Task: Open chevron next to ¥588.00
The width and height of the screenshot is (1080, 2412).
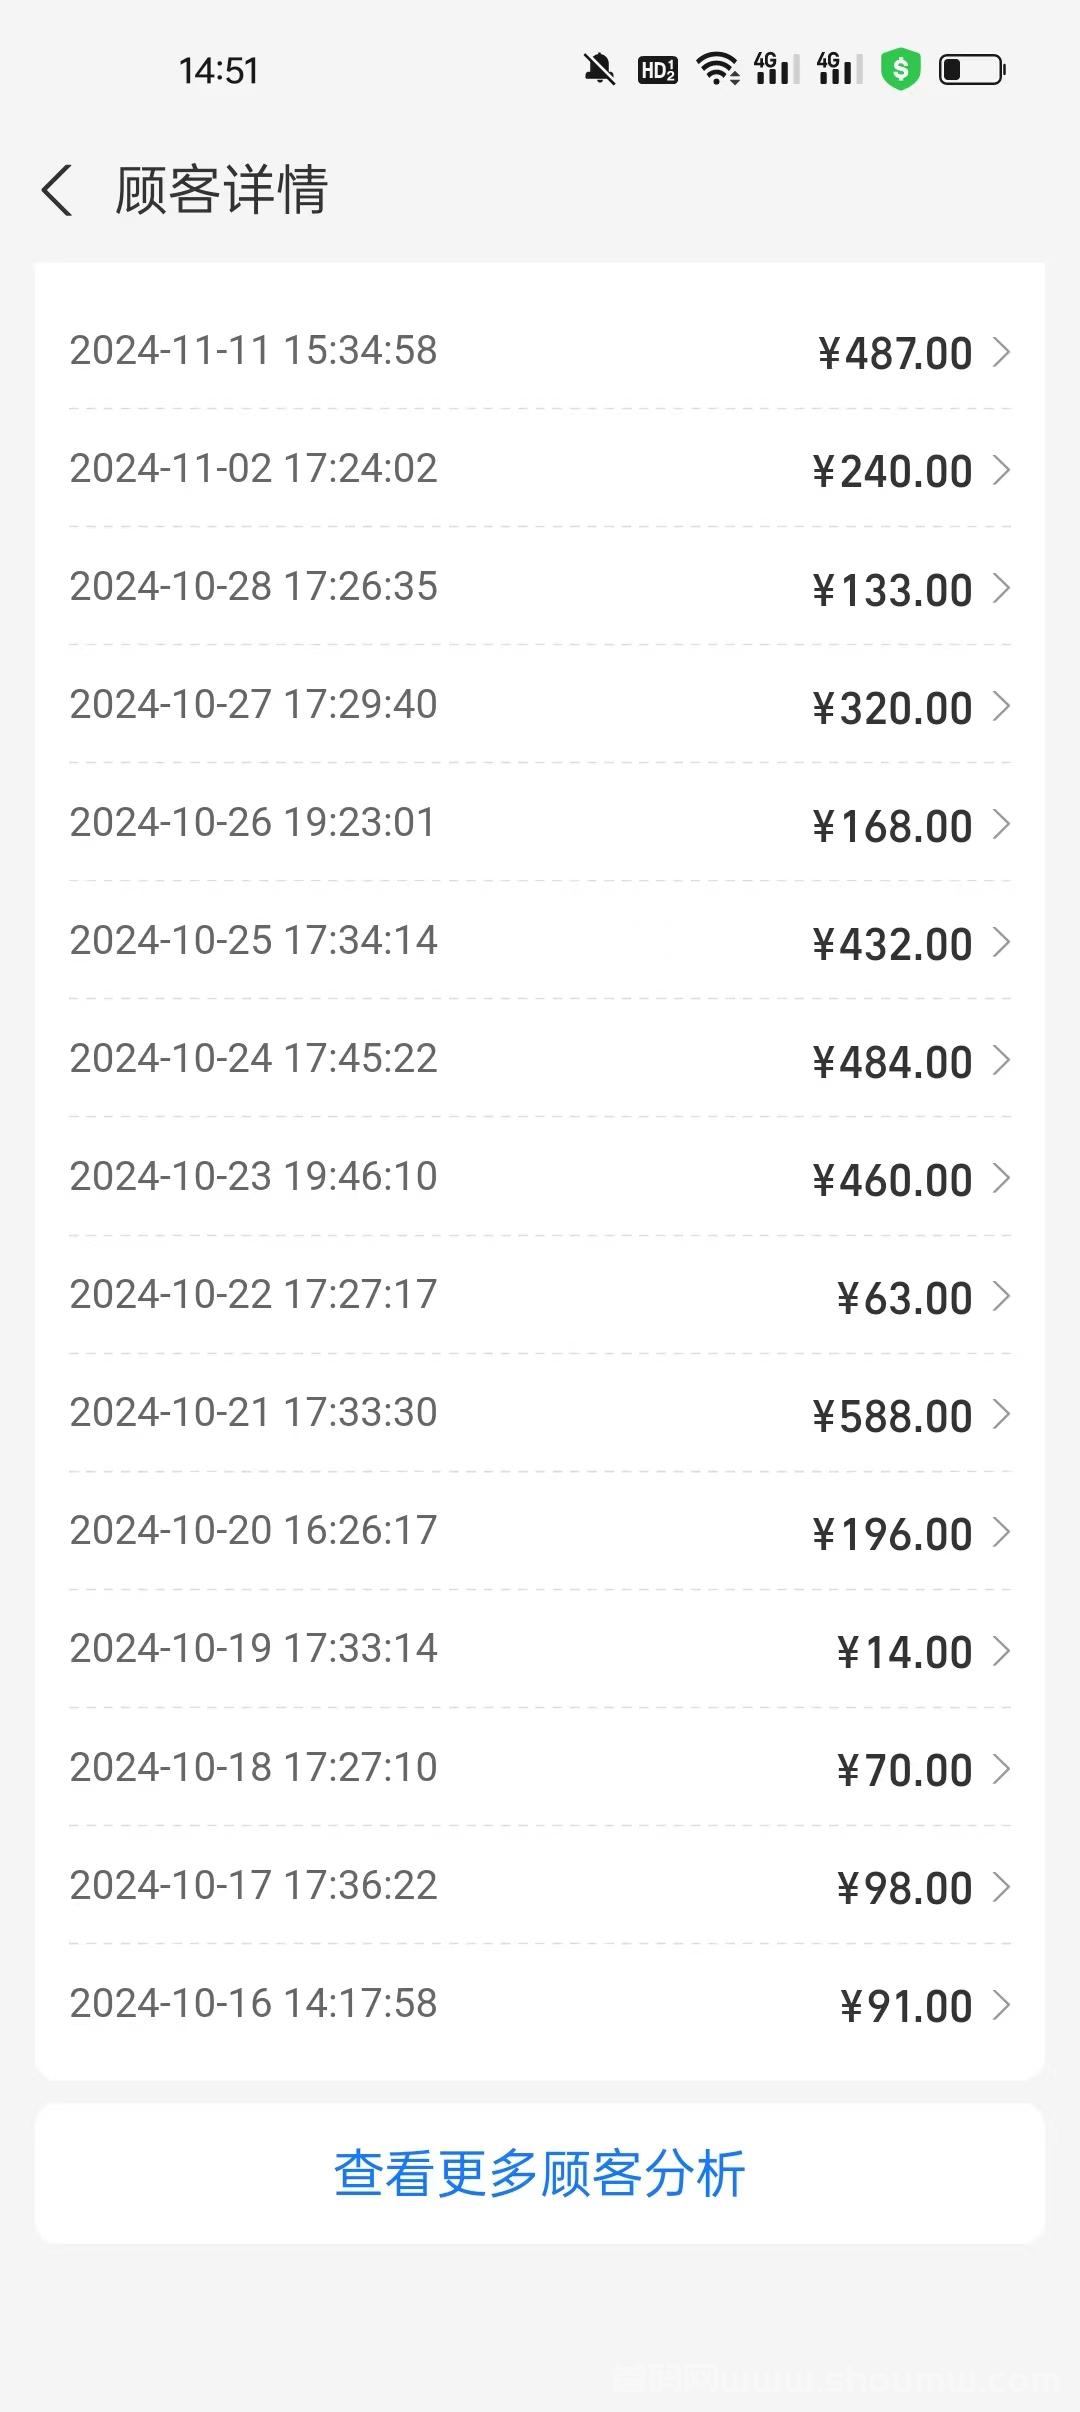Action: pos(1001,1414)
